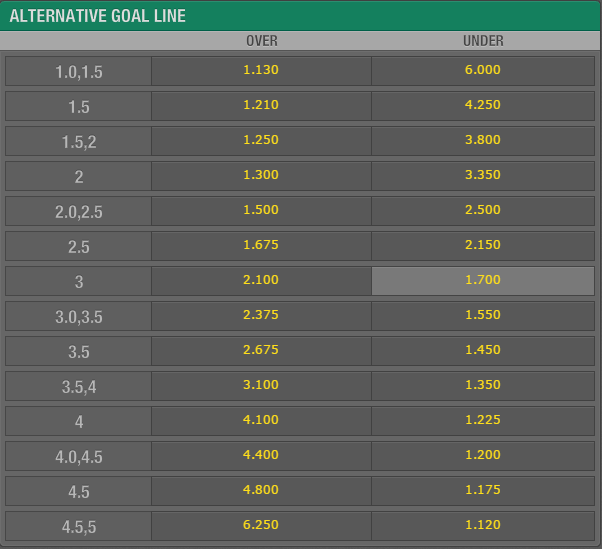Select Under 6.000 odds for line 1.0,1.5
The height and width of the screenshot is (549, 602).
coord(483,71)
